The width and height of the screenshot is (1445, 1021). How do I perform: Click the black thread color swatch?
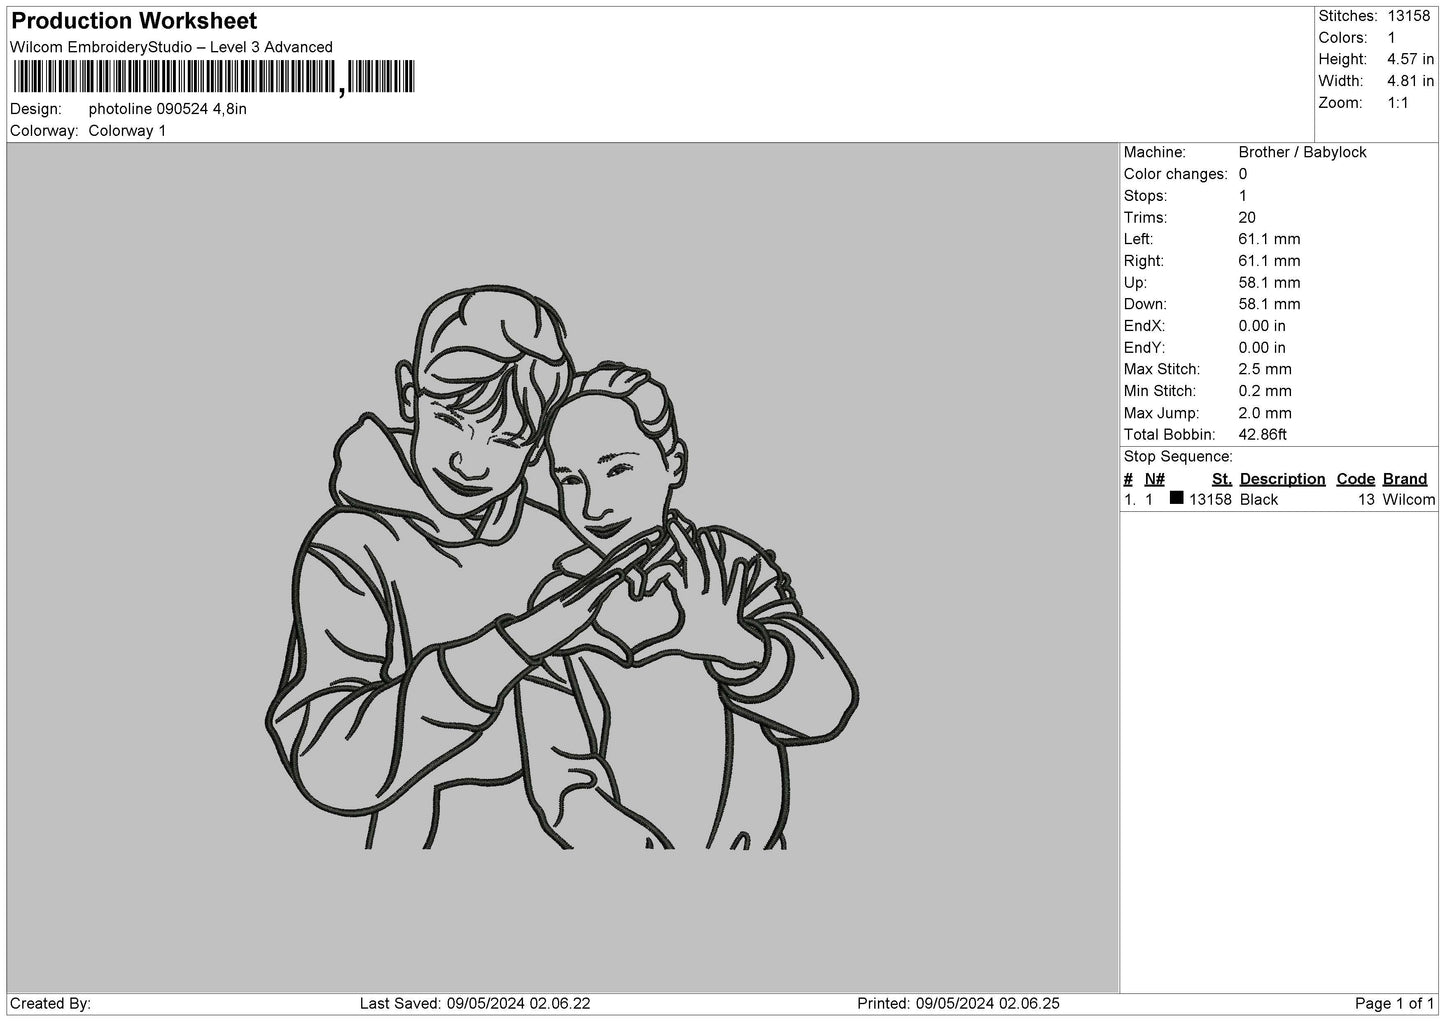pos(1176,498)
